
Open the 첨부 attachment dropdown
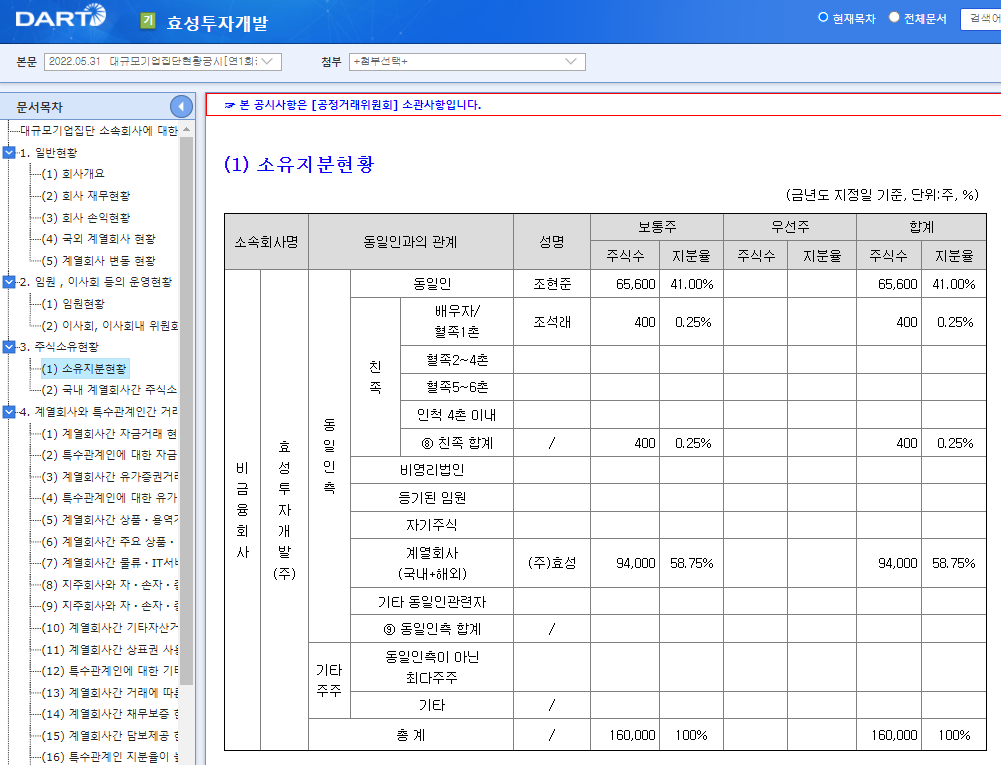467,61
